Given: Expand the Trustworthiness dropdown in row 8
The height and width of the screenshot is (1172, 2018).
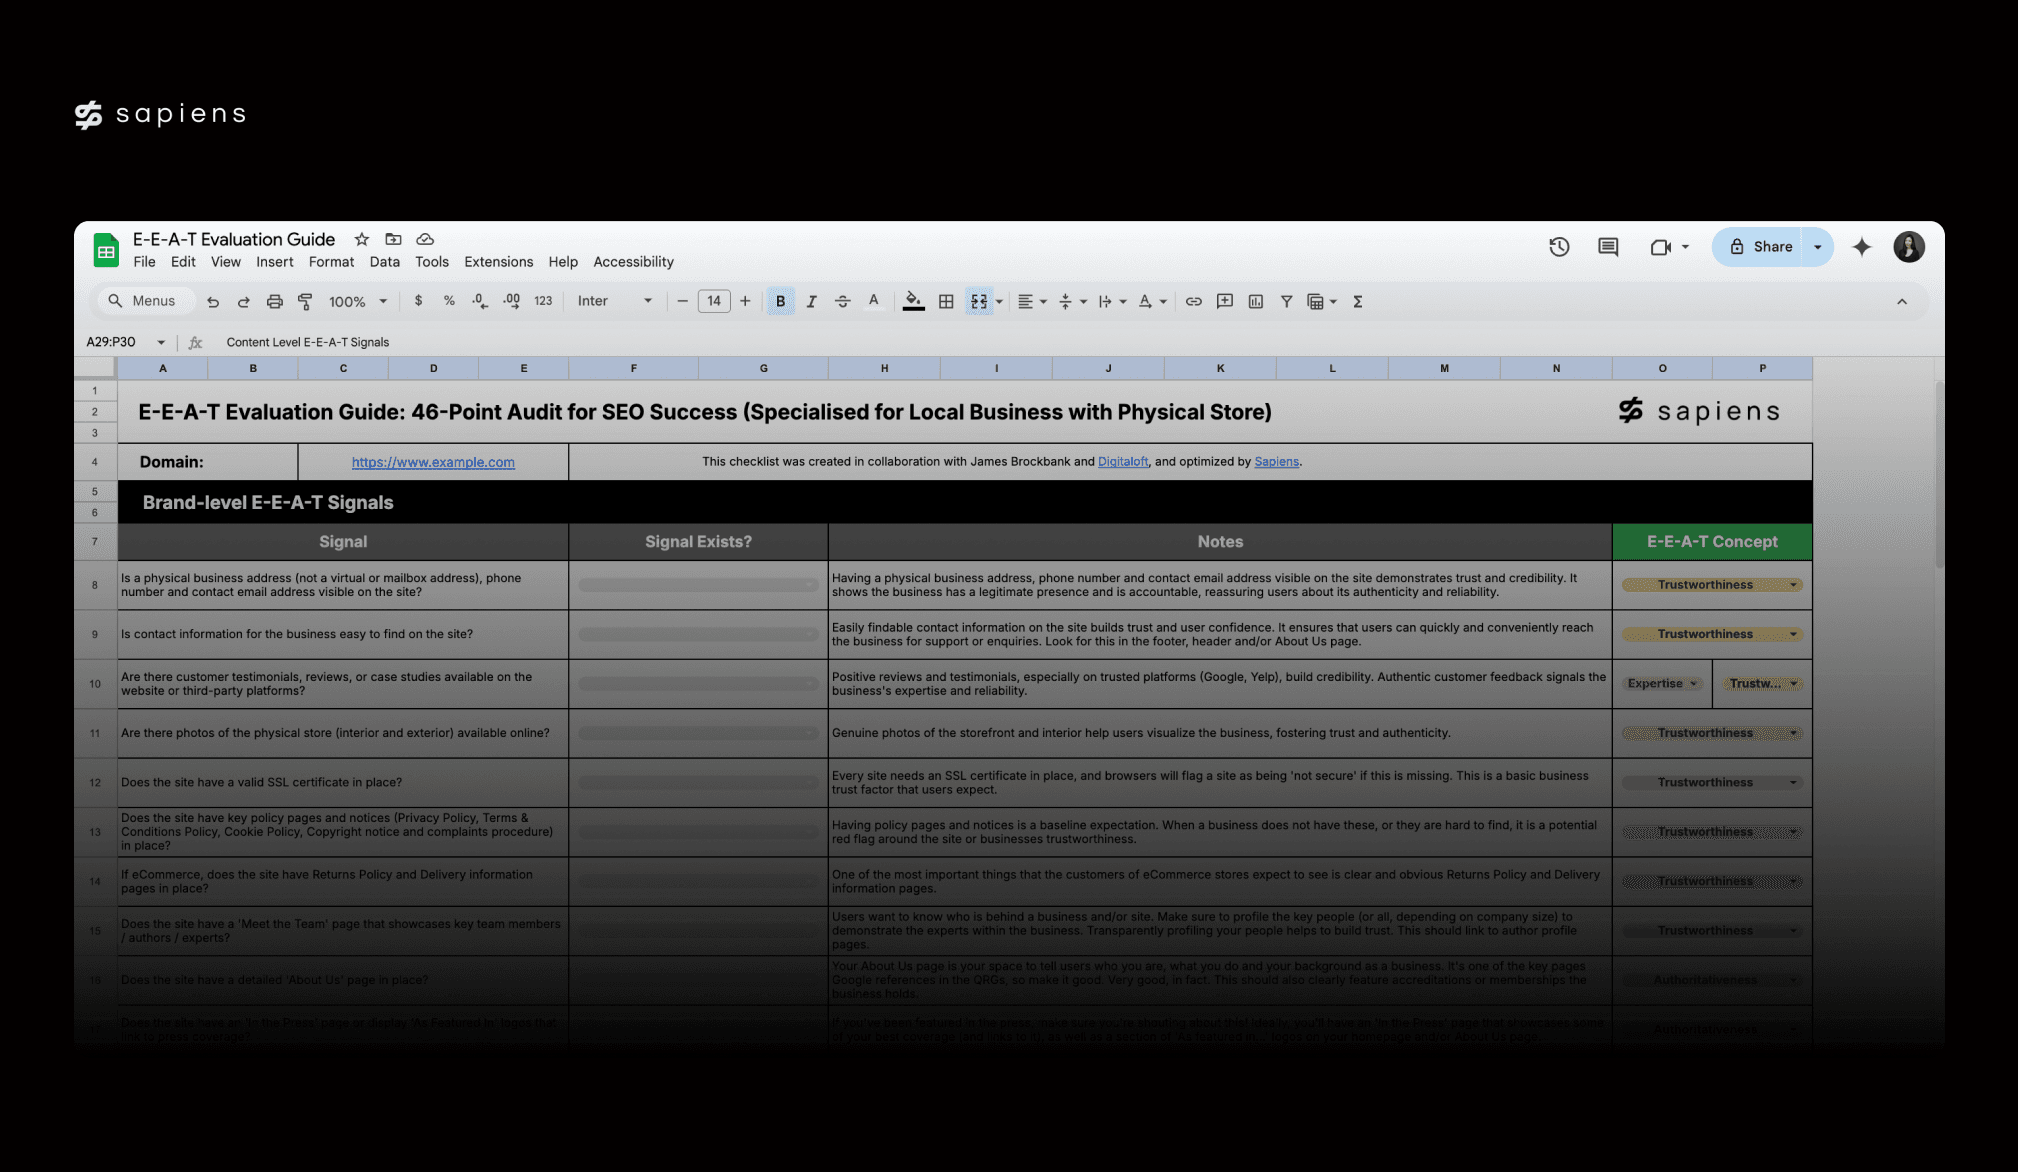Looking at the screenshot, I should 1793,585.
